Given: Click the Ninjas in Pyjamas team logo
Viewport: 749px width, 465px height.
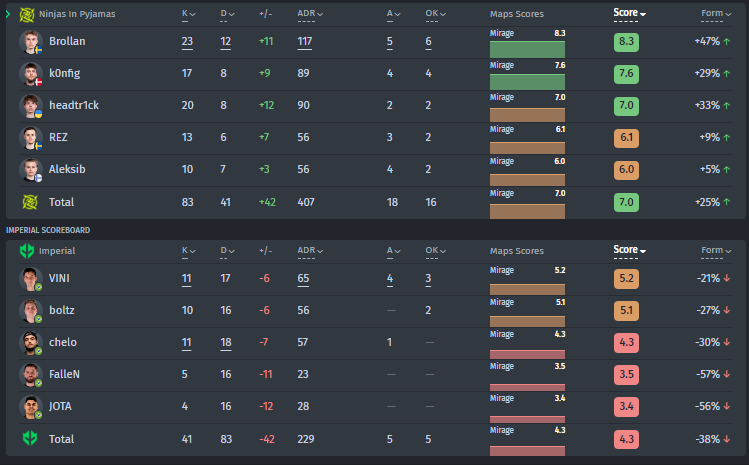Looking at the screenshot, I should 27,14.
